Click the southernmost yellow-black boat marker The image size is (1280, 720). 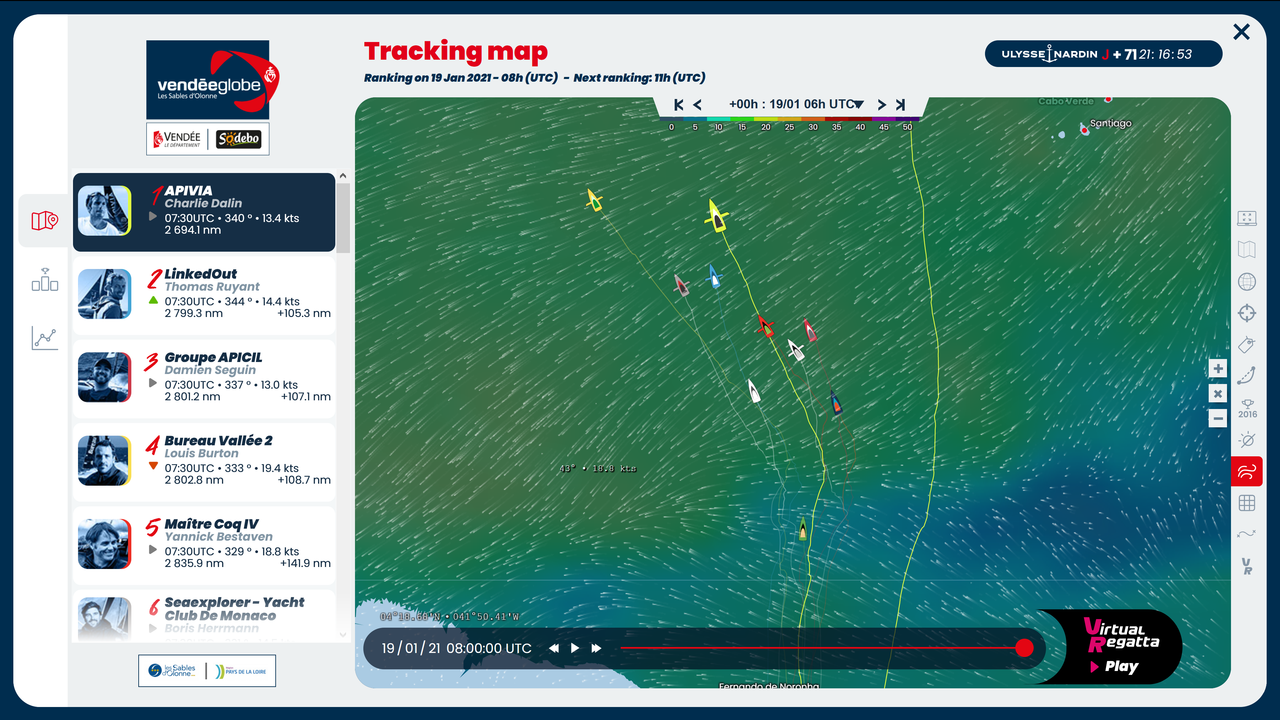[x=802, y=529]
